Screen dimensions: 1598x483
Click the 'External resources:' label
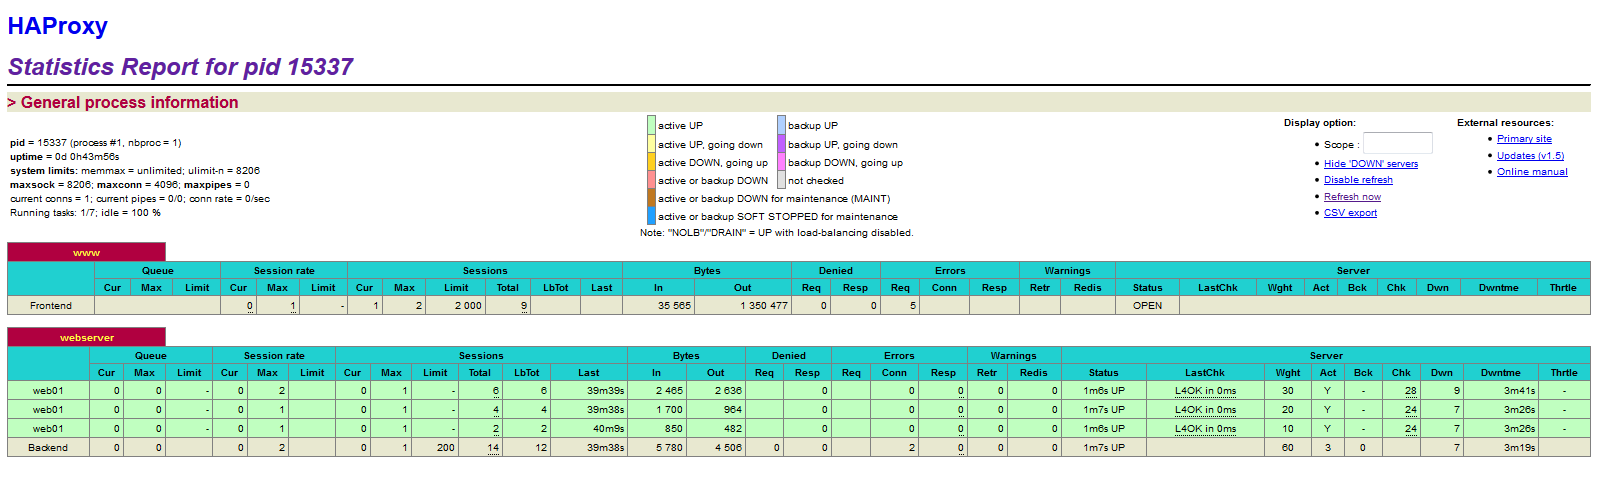(x=1505, y=123)
